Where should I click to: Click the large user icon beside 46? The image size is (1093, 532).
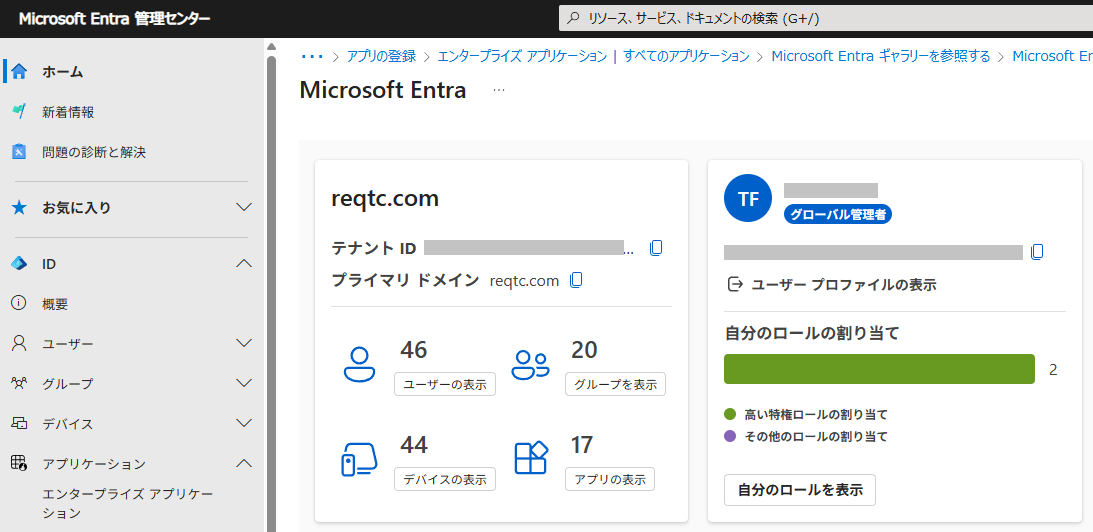point(360,364)
